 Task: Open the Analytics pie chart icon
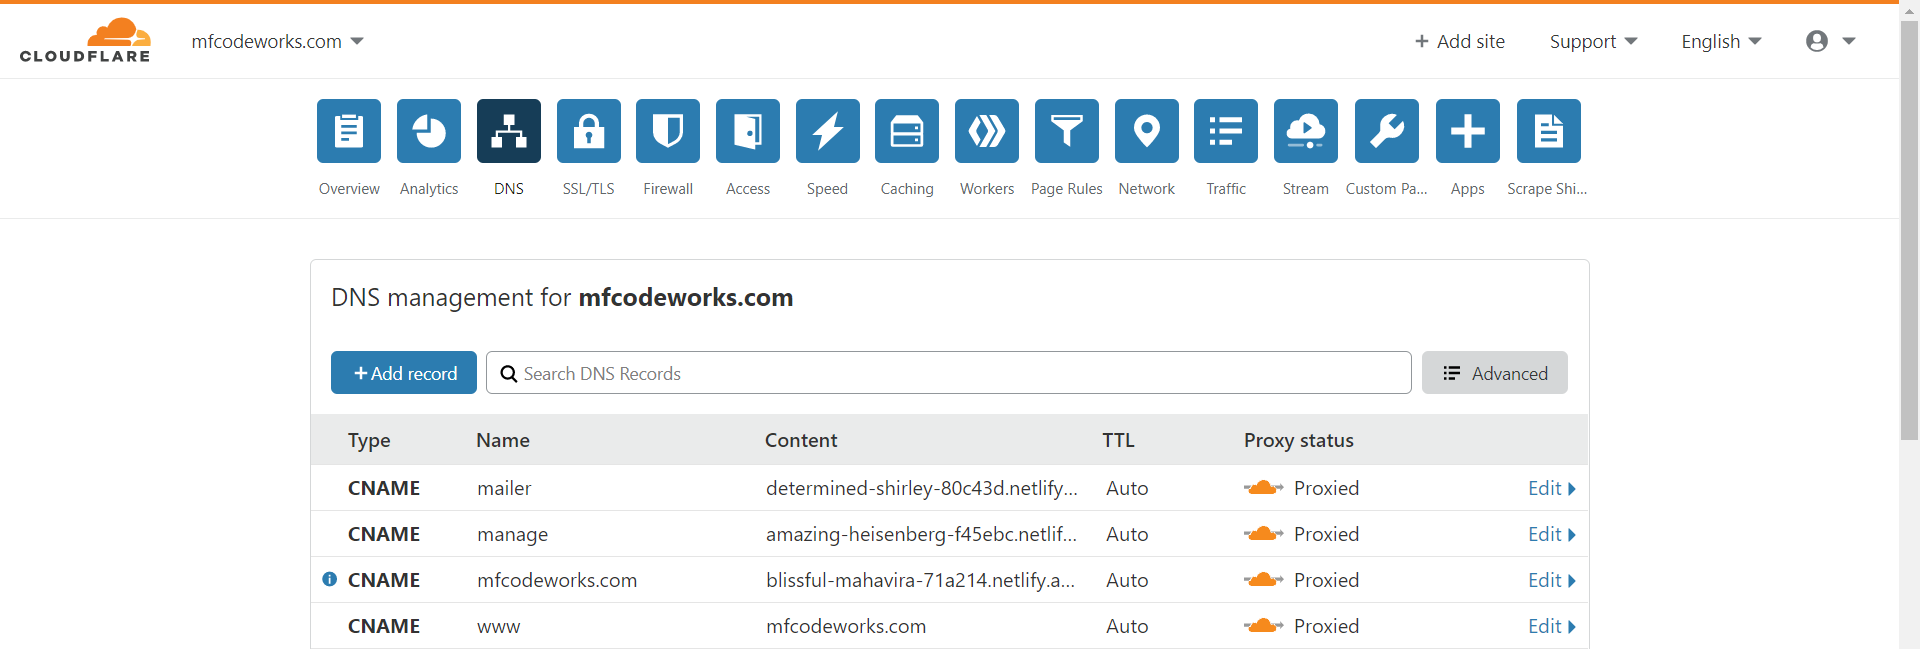tap(429, 131)
